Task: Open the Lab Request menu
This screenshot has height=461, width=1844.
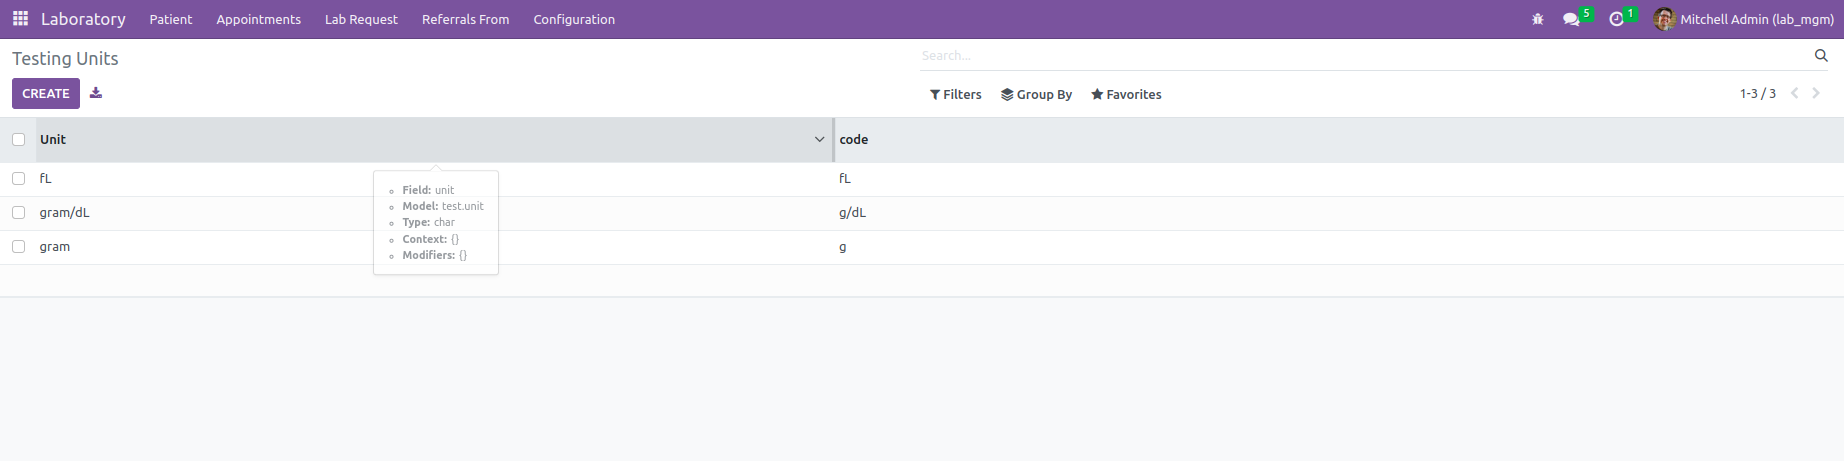Action: tap(361, 19)
